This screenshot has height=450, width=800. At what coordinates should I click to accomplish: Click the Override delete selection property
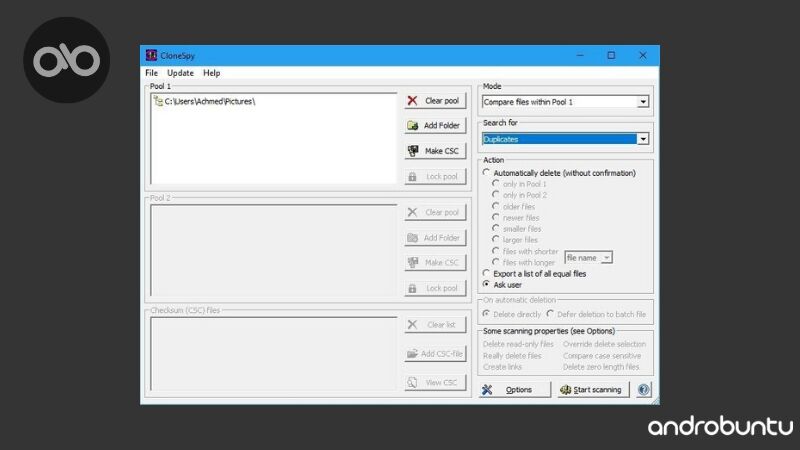[604, 344]
